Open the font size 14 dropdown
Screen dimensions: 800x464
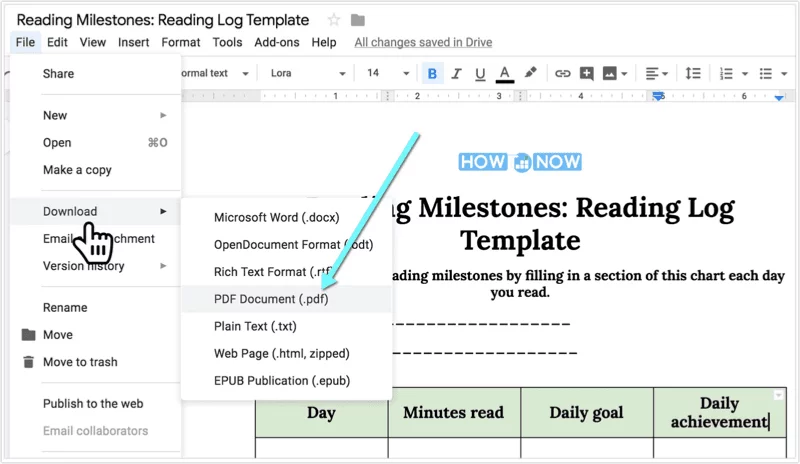(388, 74)
